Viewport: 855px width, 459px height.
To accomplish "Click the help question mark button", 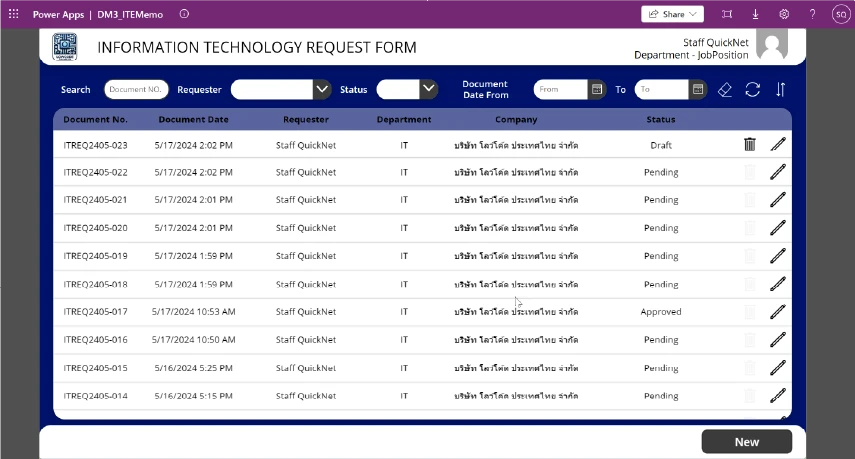I will tap(812, 14).
